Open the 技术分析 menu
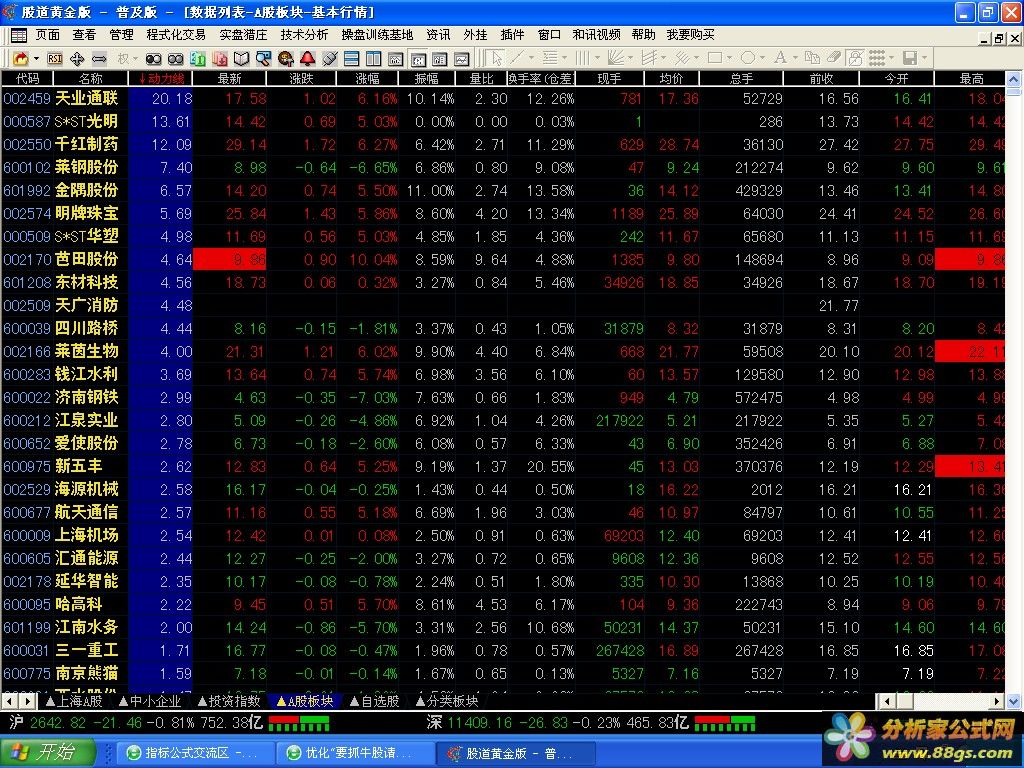 click(304, 35)
